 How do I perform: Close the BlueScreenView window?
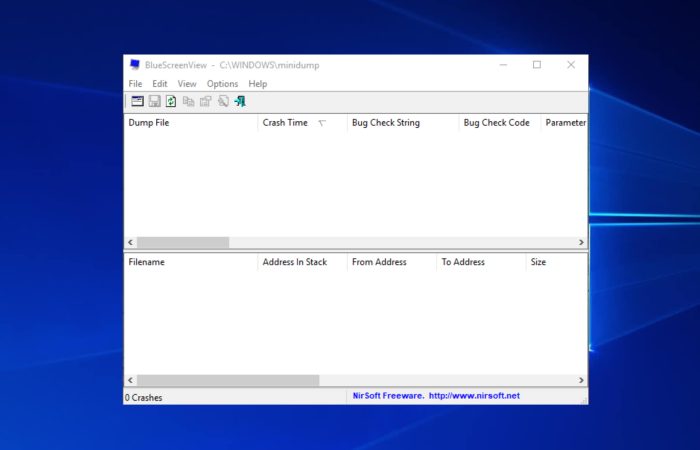click(571, 65)
